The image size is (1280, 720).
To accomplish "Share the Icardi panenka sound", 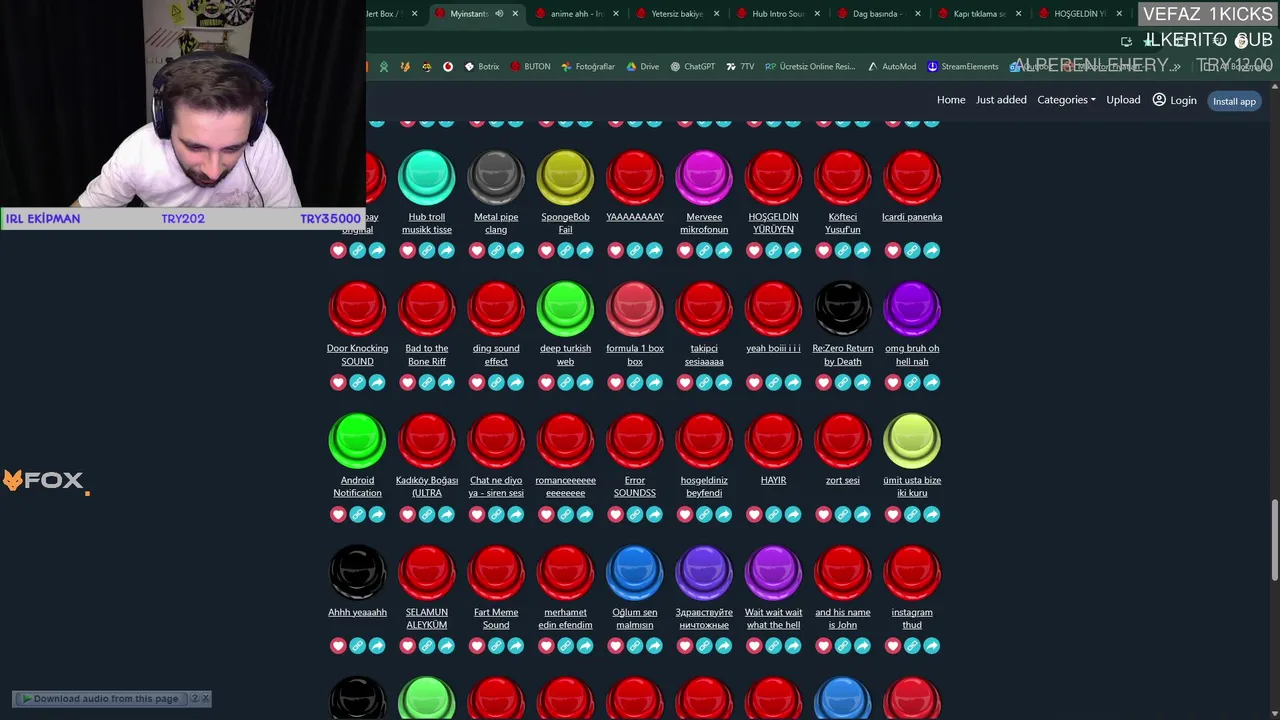I will (932, 251).
